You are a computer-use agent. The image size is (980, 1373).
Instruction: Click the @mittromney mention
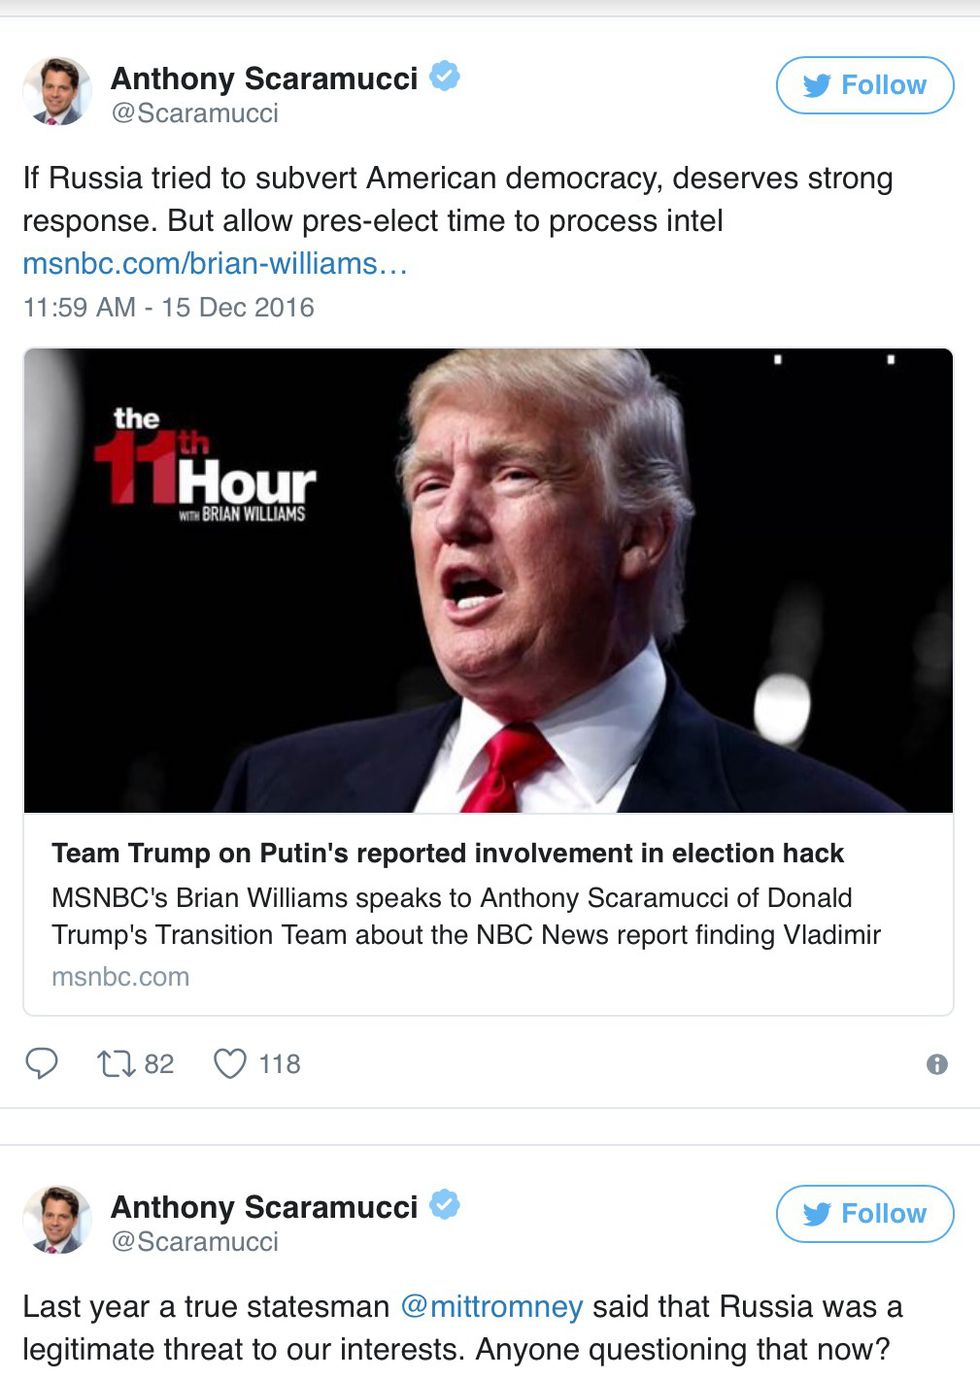pyautogui.click(x=491, y=1306)
